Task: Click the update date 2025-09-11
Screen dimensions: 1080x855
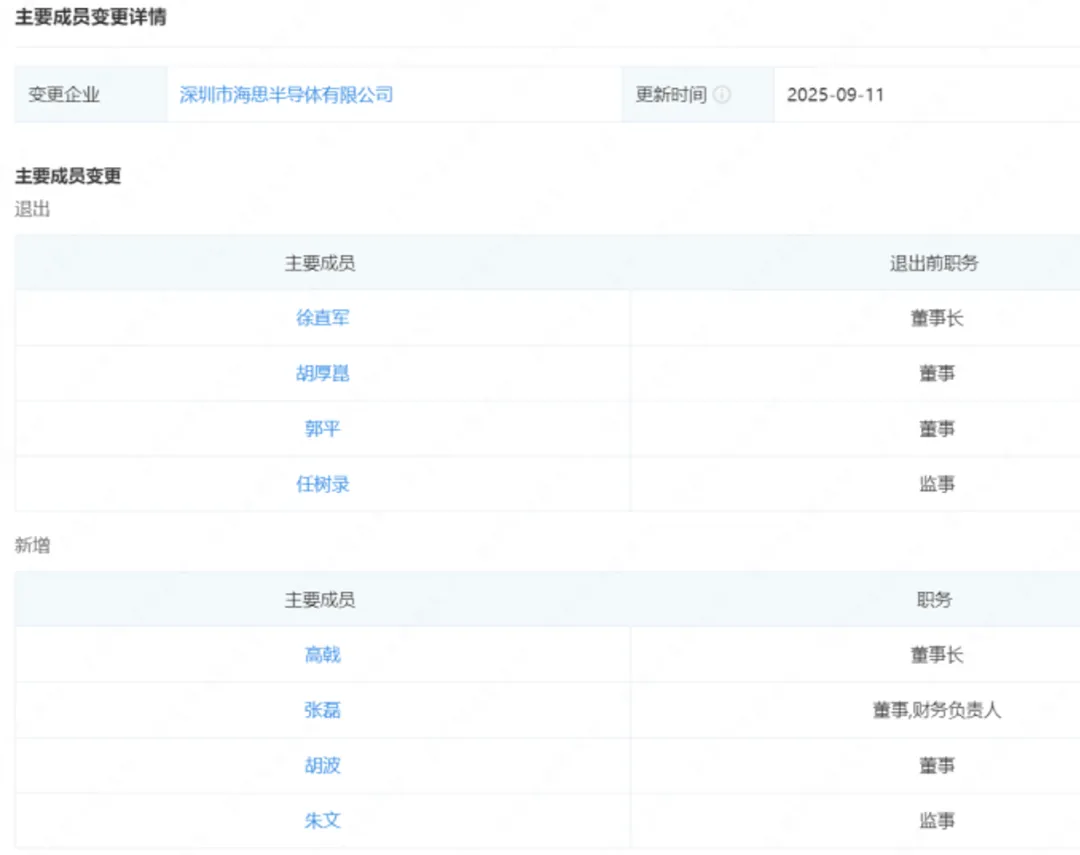Action: tap(835, 95)
